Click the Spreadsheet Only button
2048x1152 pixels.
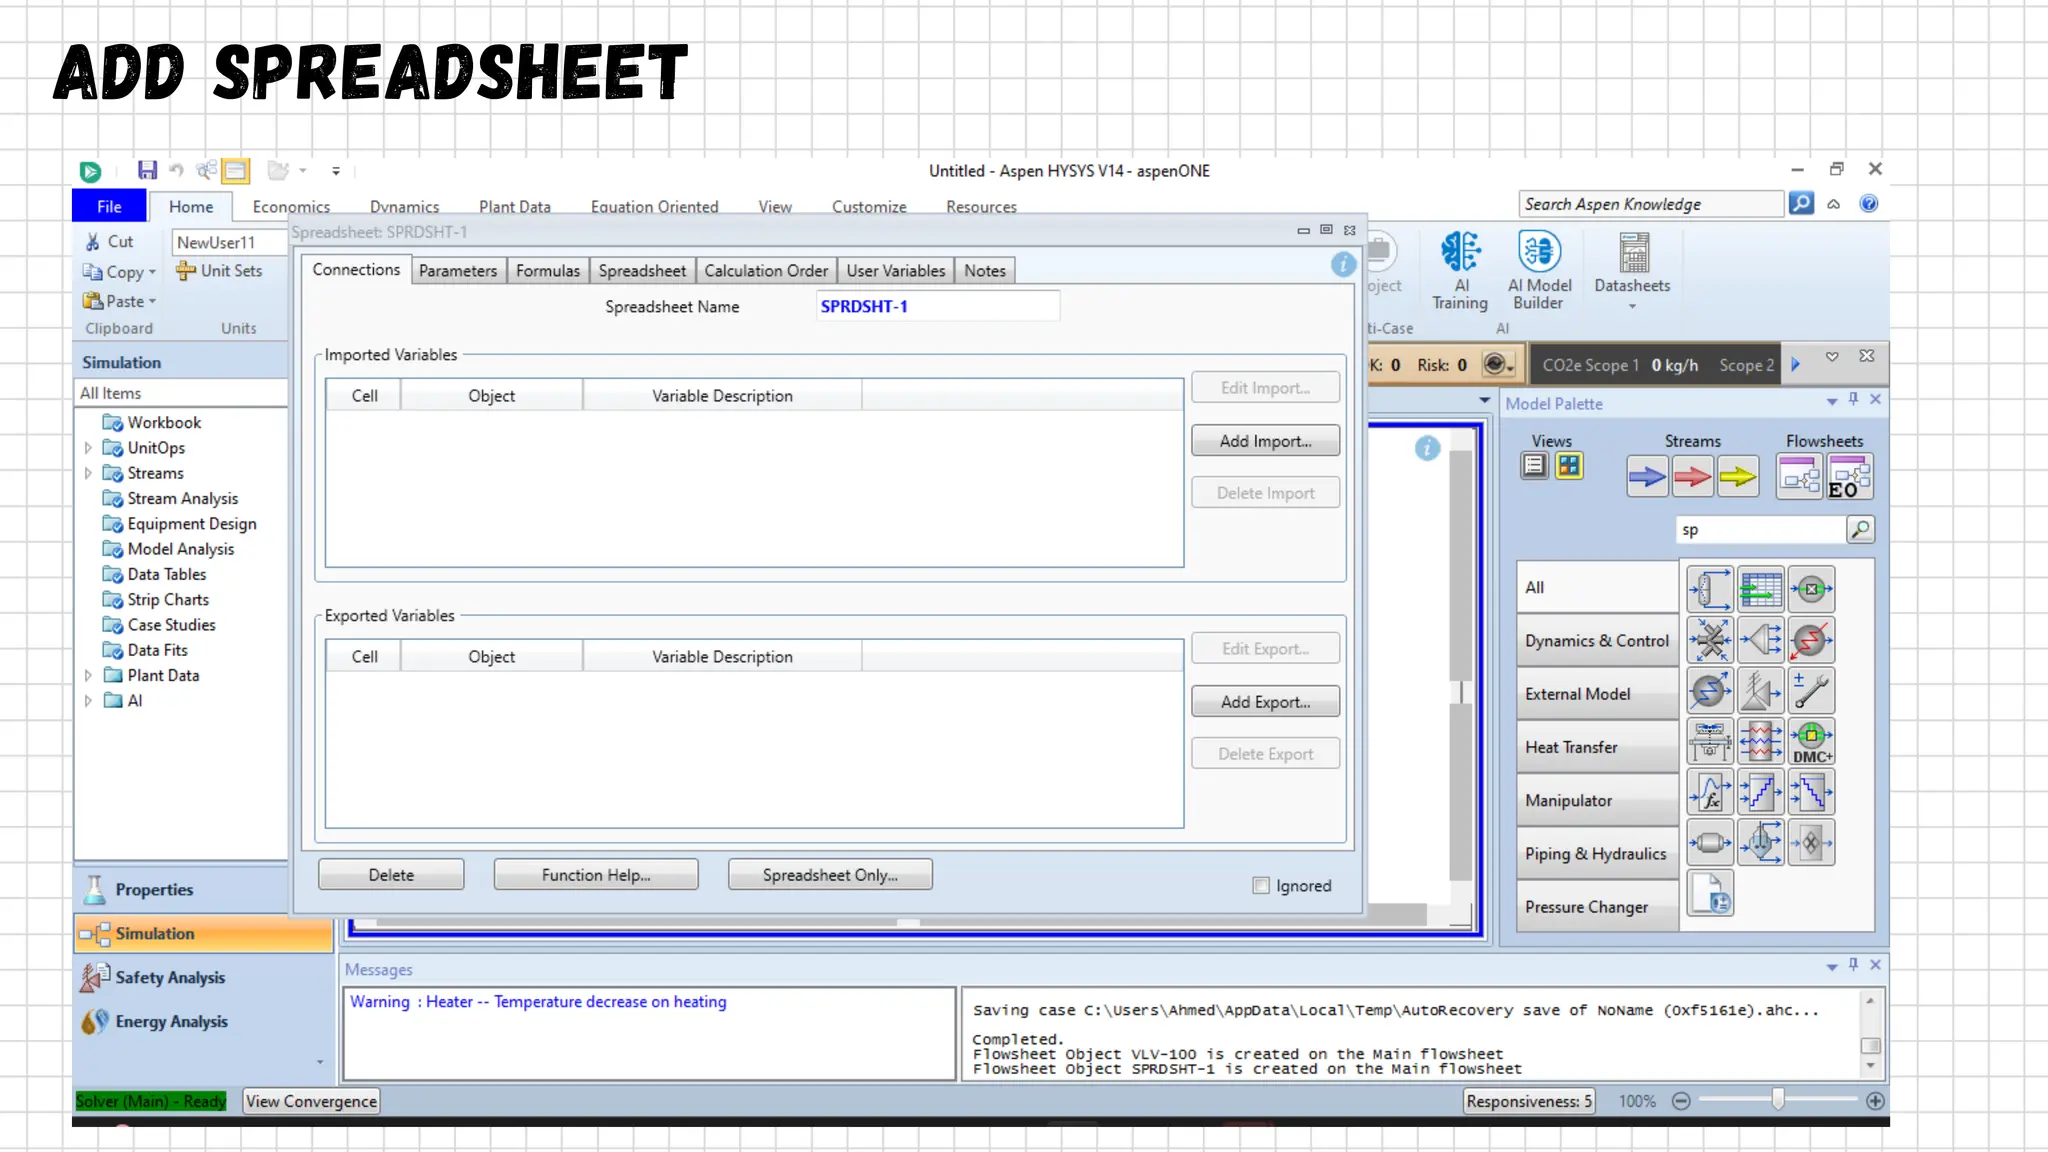coord(830,875)
